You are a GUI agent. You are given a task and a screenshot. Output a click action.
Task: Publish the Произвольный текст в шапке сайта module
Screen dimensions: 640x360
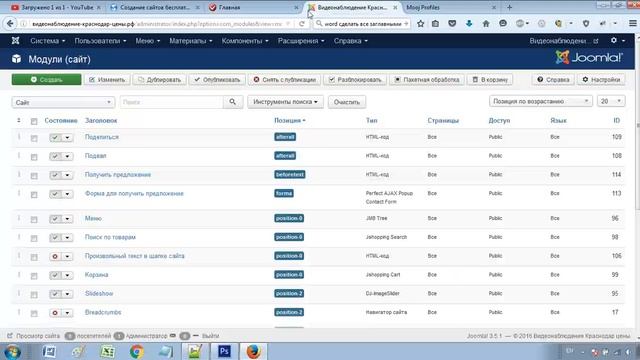tap(55, 256)
